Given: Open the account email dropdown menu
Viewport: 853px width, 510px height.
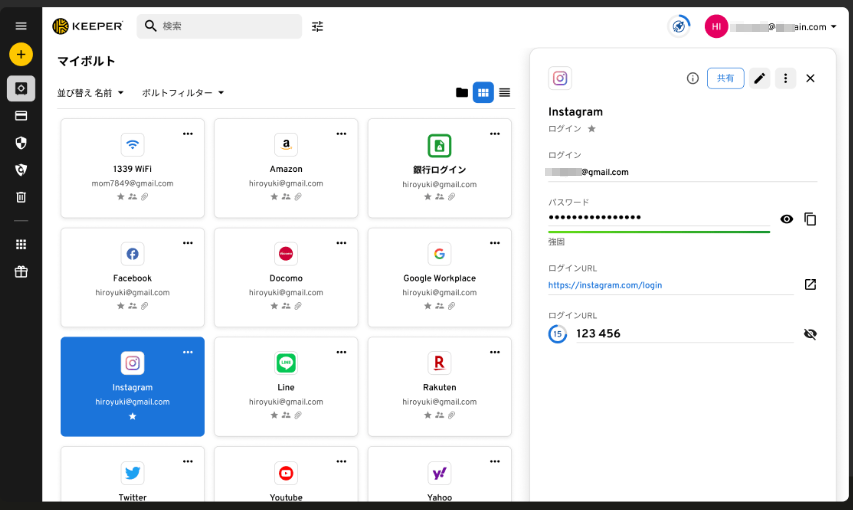Looking at the screenshot, I should (834, 27).
